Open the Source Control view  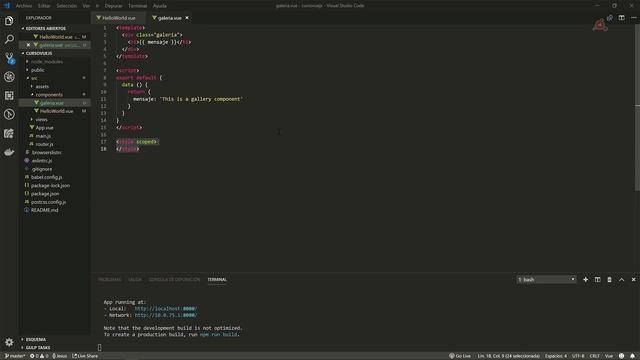pos(9,58)
